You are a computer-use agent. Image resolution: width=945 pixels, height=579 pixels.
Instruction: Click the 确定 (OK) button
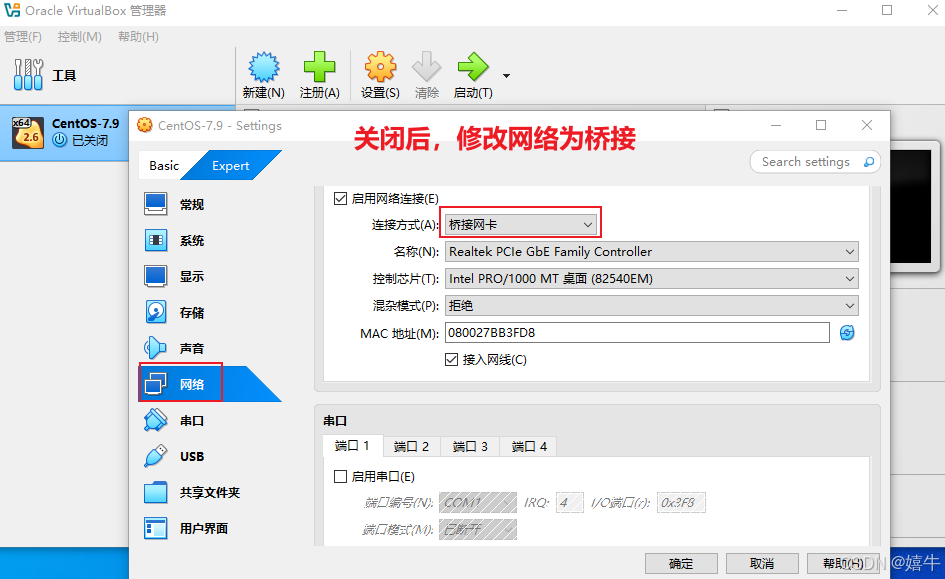(681, 563)
